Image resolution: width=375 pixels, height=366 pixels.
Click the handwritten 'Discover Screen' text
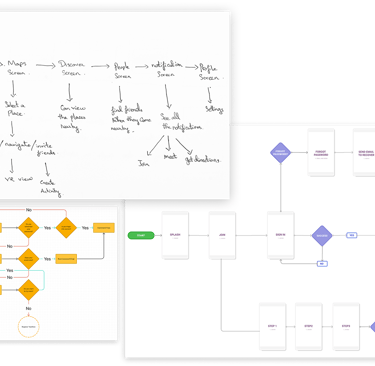[71, 68]
